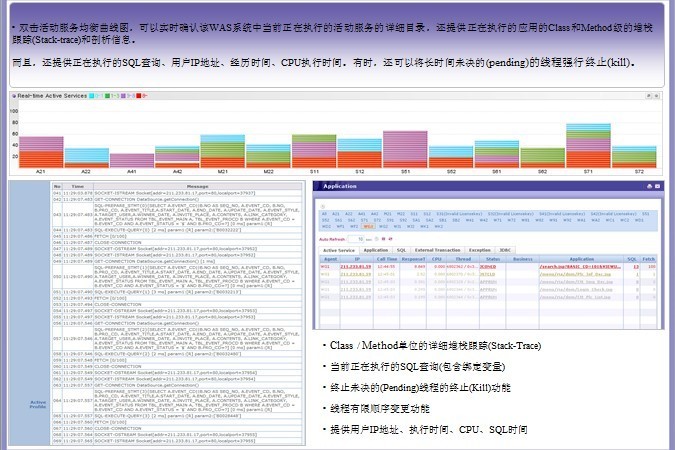Switch to the External Transaction tab
675x450 pixels.
[439, 250]
